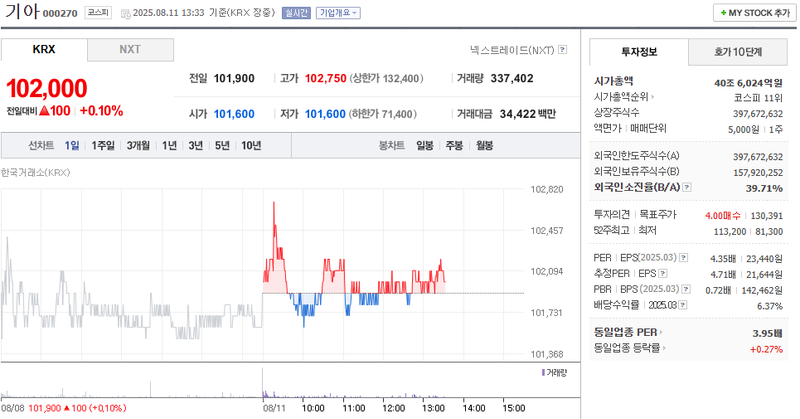The width and height of the screenshot is (800, 419).
Task: Select the 10년 line chart period
Action: pos(252,145)
